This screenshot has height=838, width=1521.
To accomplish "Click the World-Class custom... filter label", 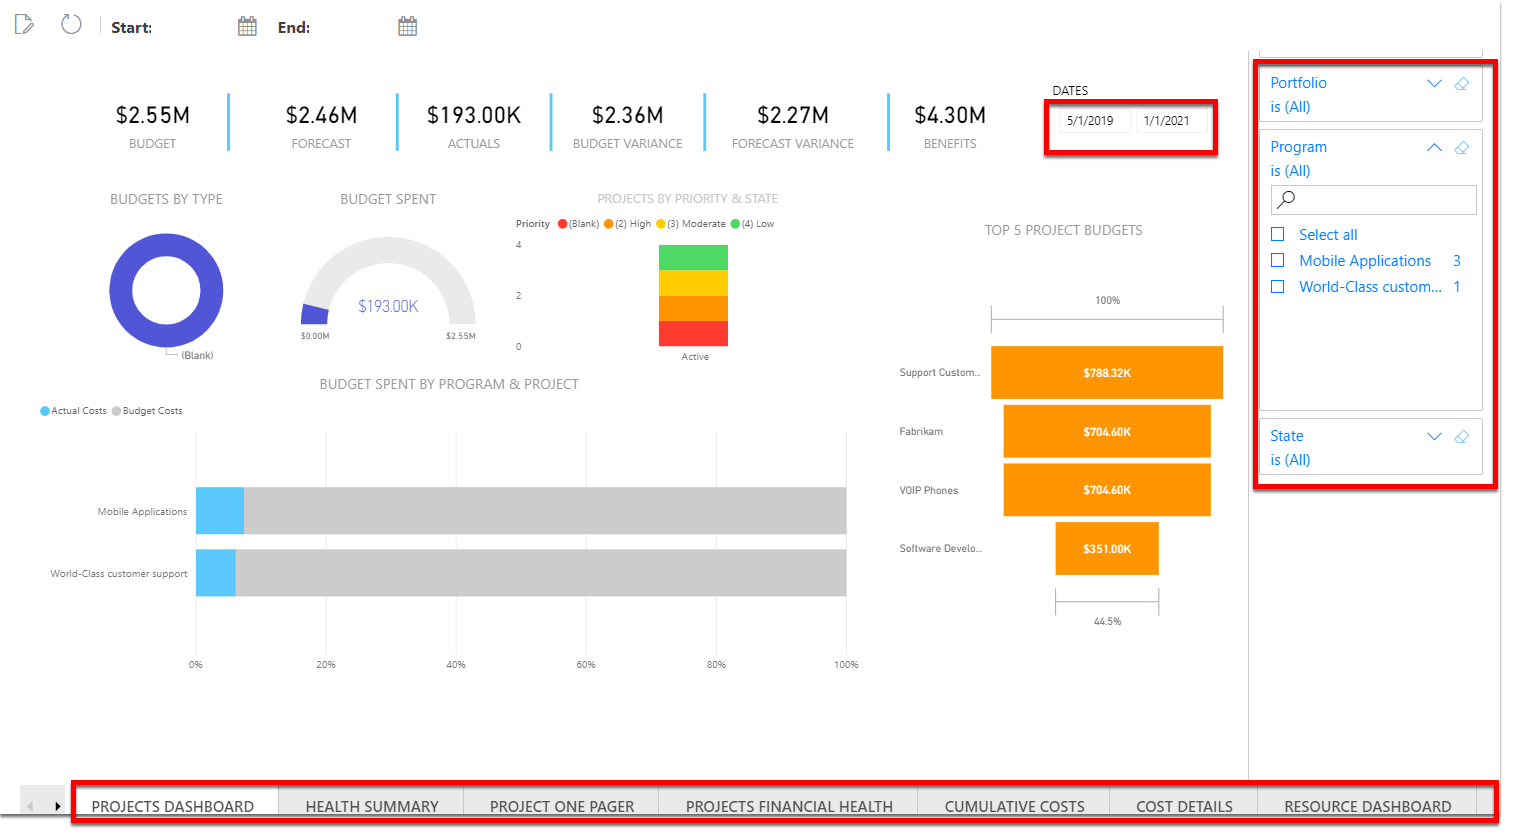I will point(1370,286).
